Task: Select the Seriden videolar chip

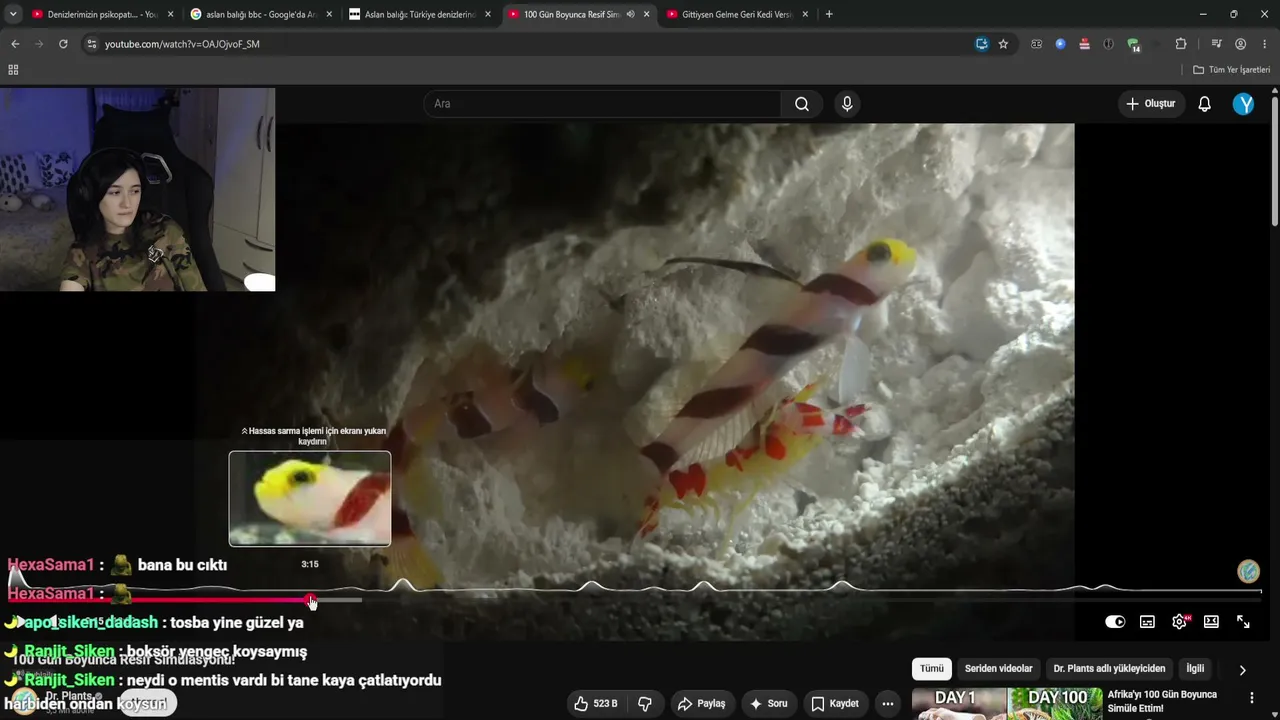Action: click(999, 669)
